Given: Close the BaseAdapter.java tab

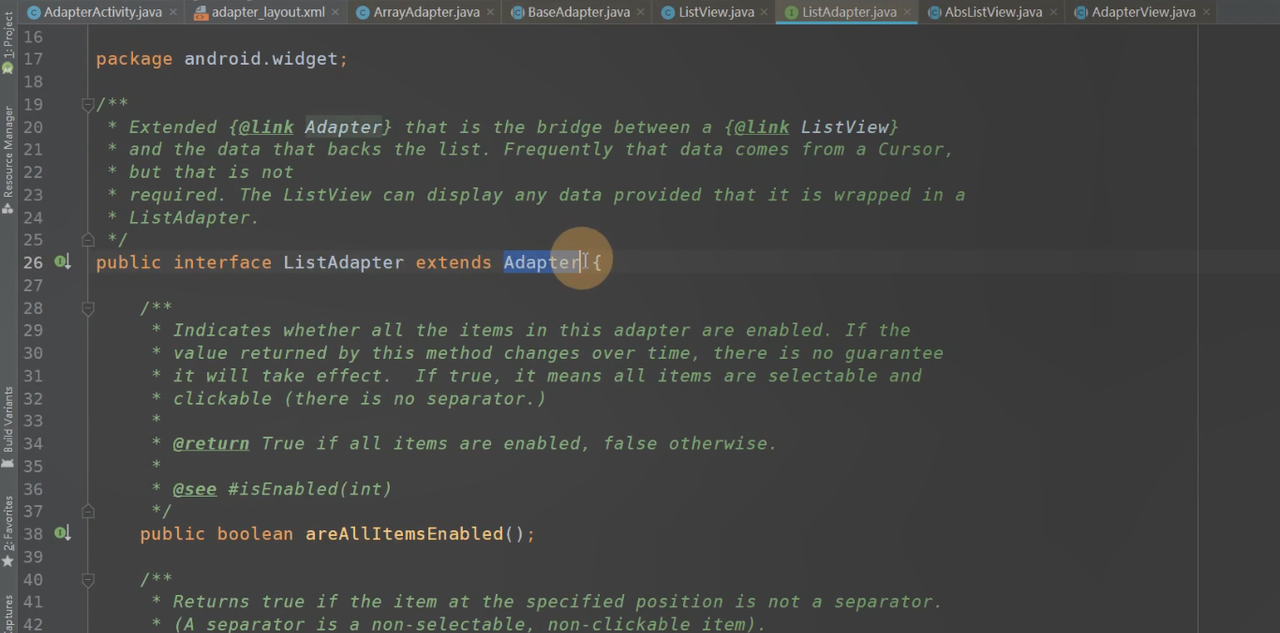Looking at the screenshot, I should pos(641,12).
